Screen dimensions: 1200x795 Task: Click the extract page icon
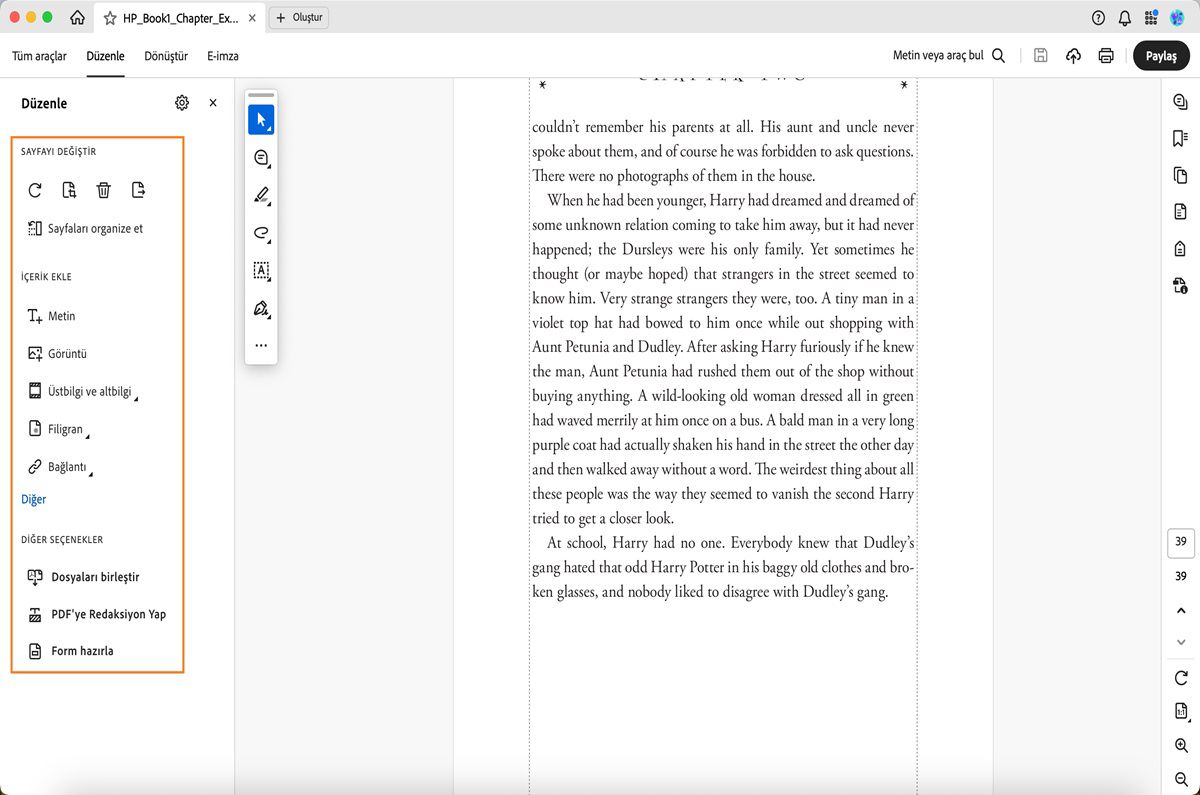(x=138, y=190)
